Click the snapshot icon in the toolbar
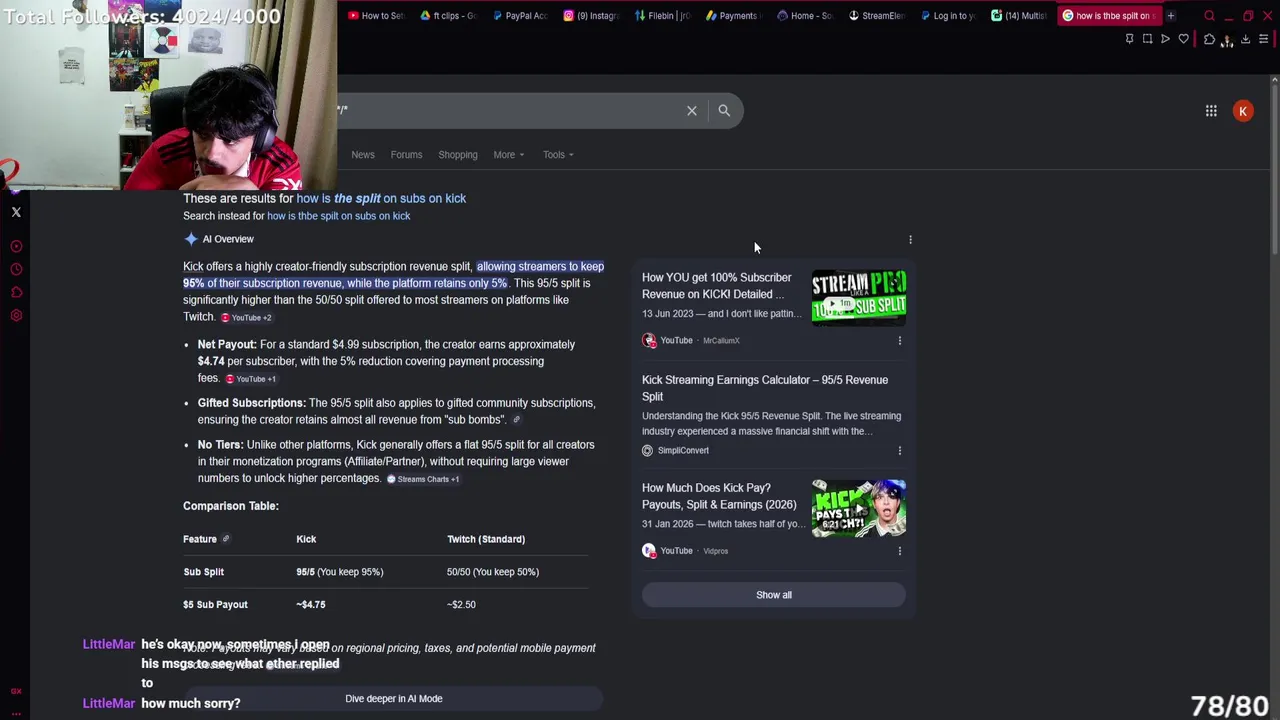Viewport: 1280px width, 720px height. pyautogui.click(x=1147, y=39)
